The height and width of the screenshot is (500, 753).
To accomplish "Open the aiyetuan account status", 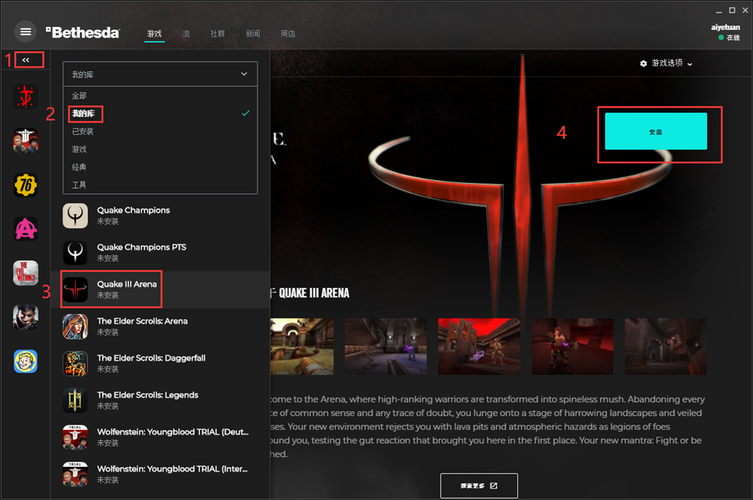I will pos(726,32).
